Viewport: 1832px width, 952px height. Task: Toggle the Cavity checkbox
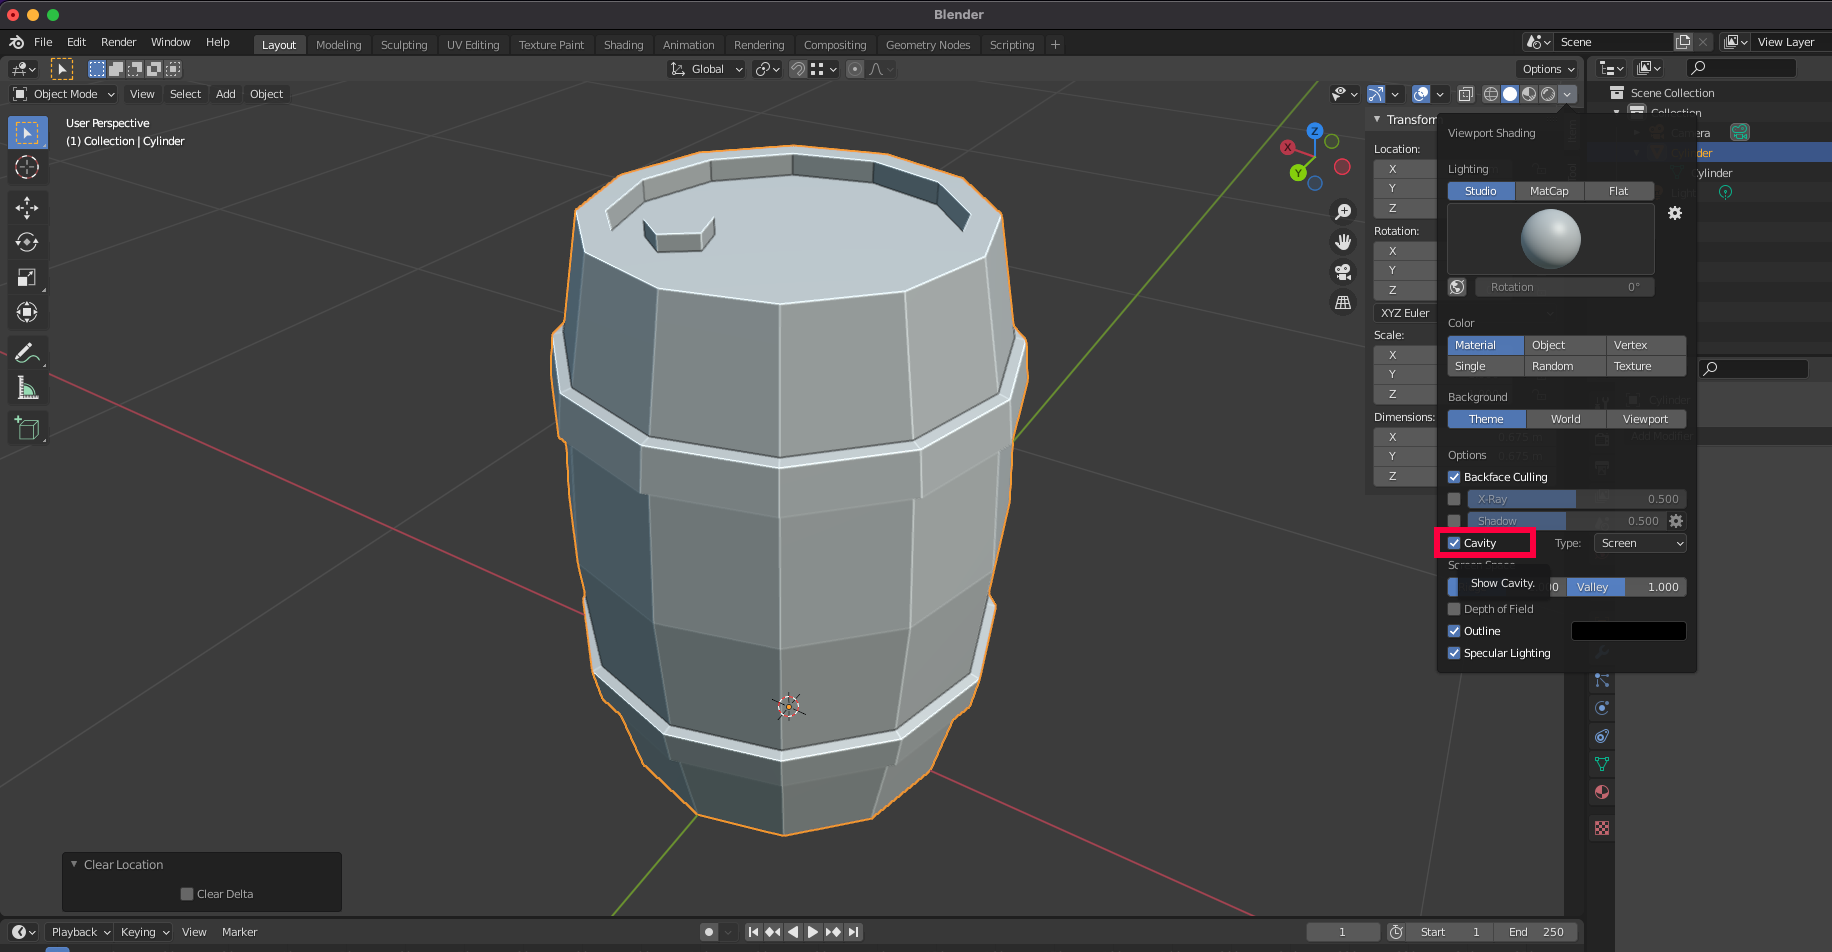(1454, 543)
